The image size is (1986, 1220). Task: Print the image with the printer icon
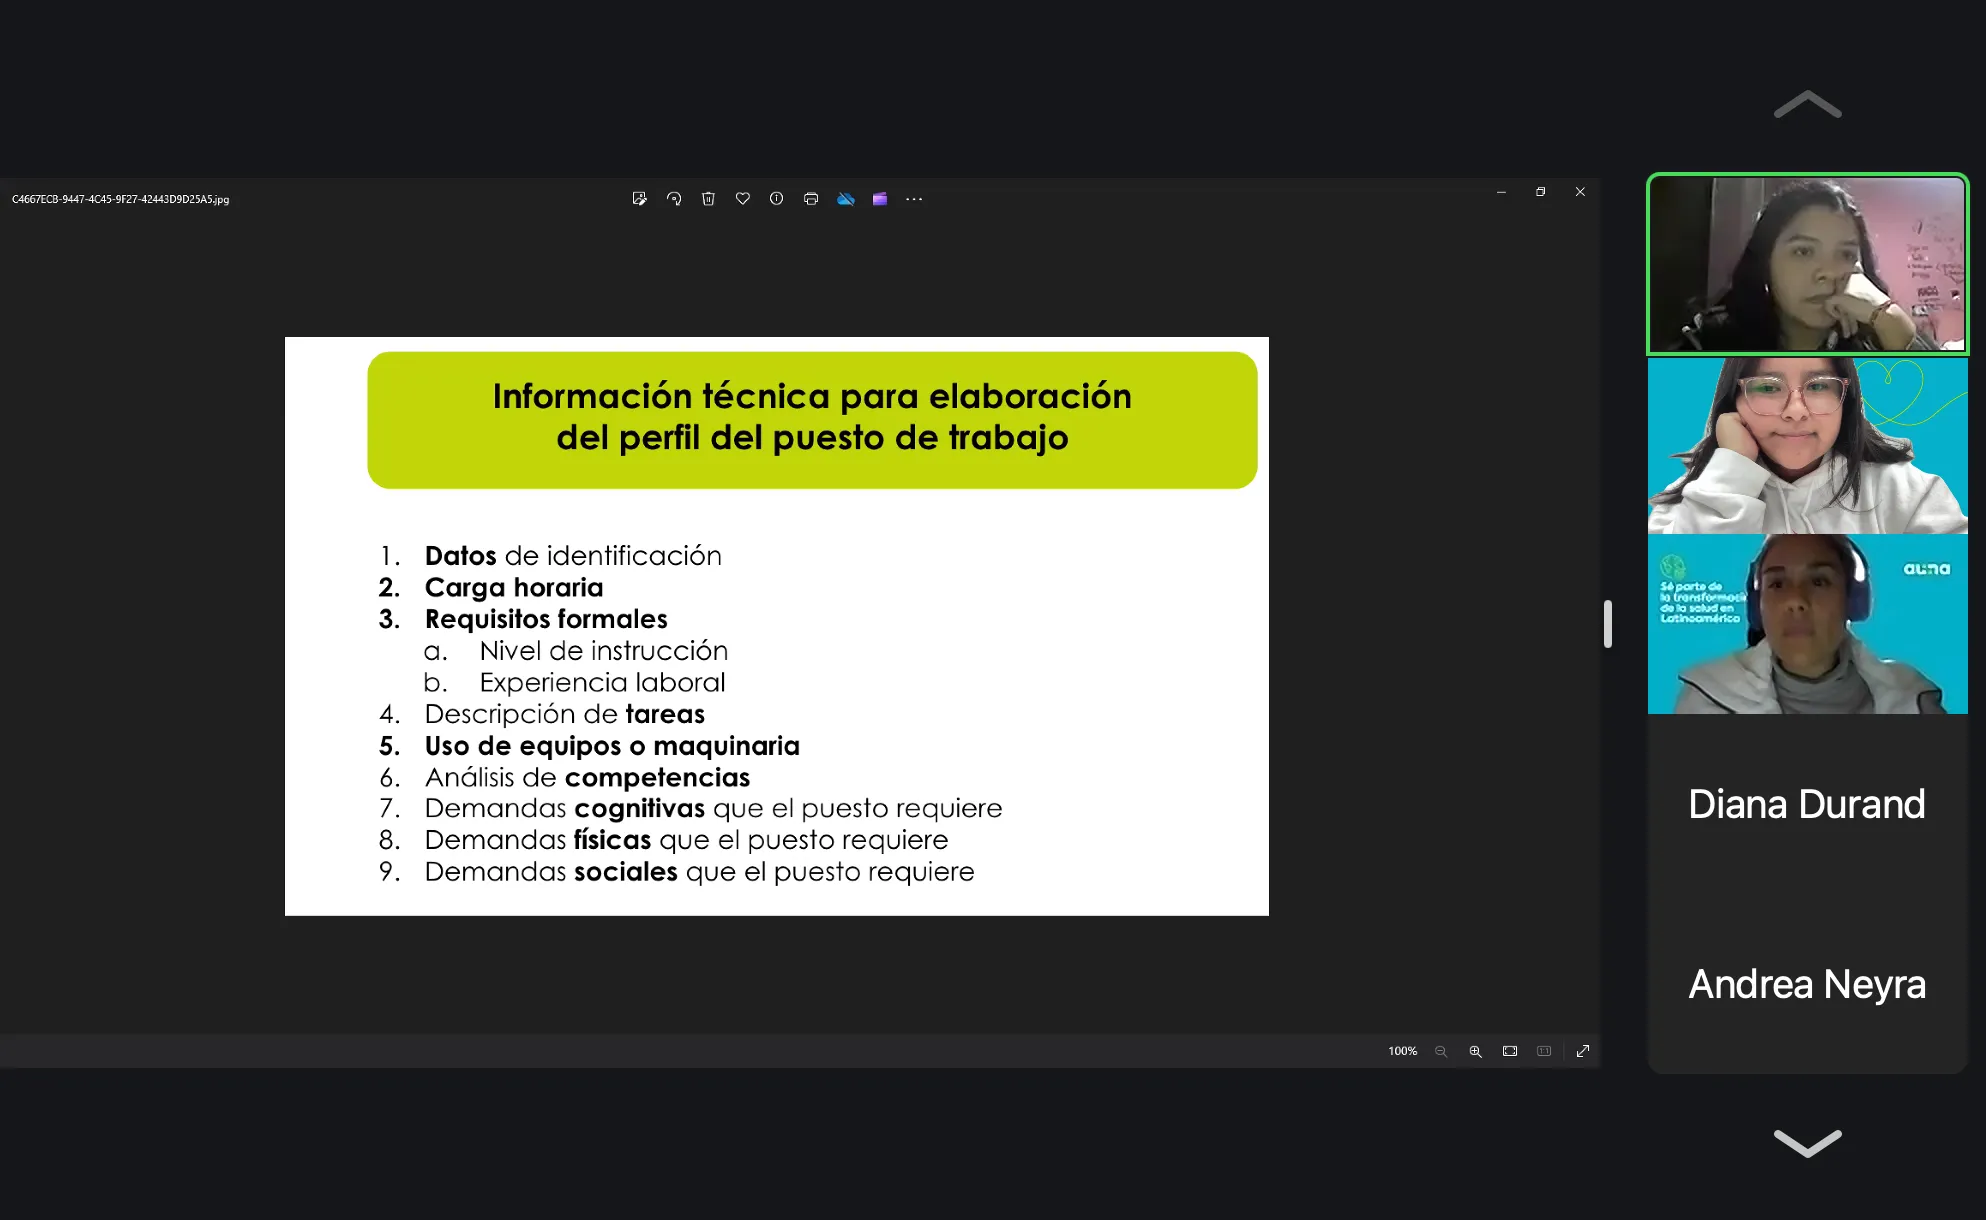tap(811, 199)
